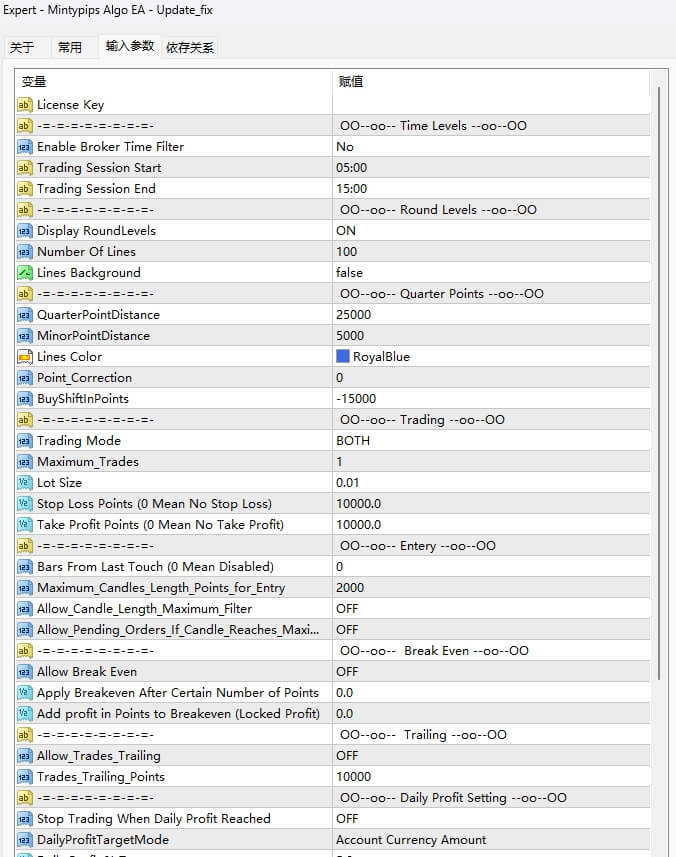
Task: Click the Trades_Trailing_Points integer icon
Action: [25, 777]
